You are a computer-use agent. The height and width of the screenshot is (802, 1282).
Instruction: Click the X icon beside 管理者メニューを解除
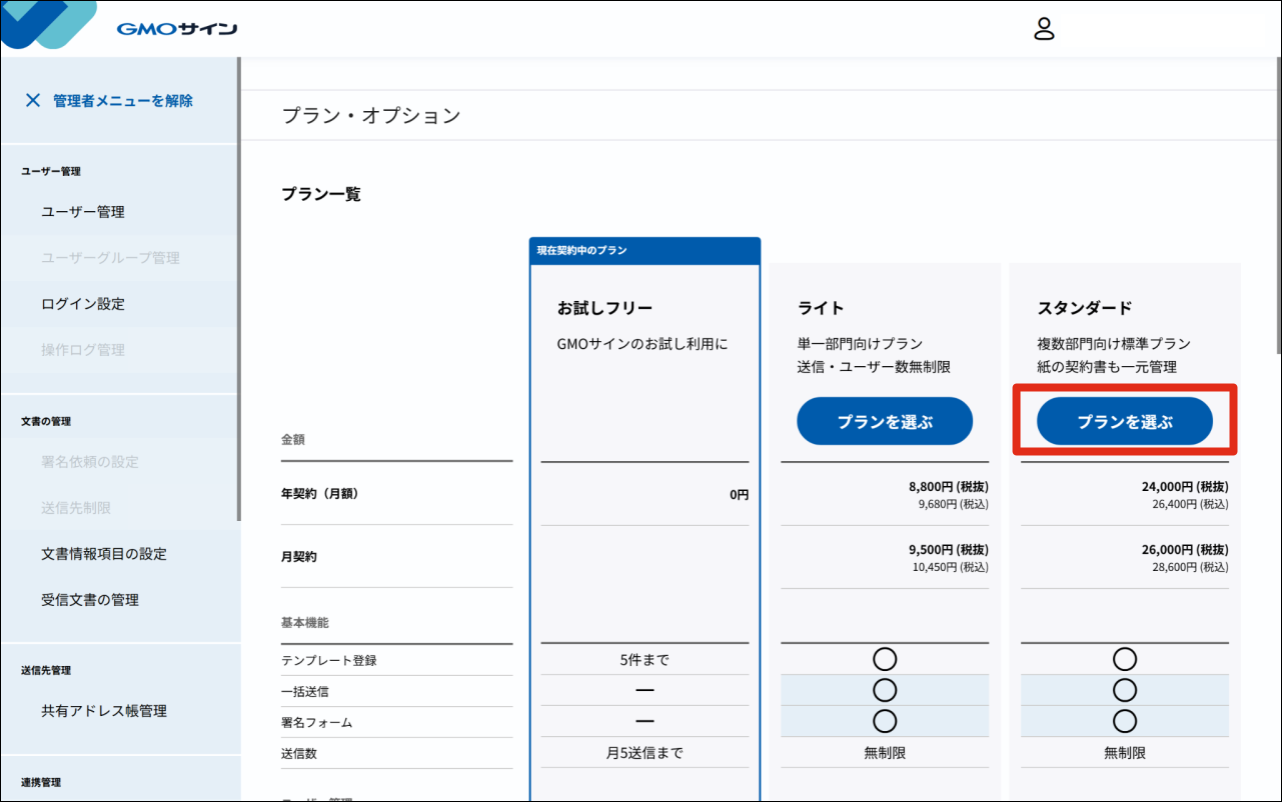tap(33, 100)
